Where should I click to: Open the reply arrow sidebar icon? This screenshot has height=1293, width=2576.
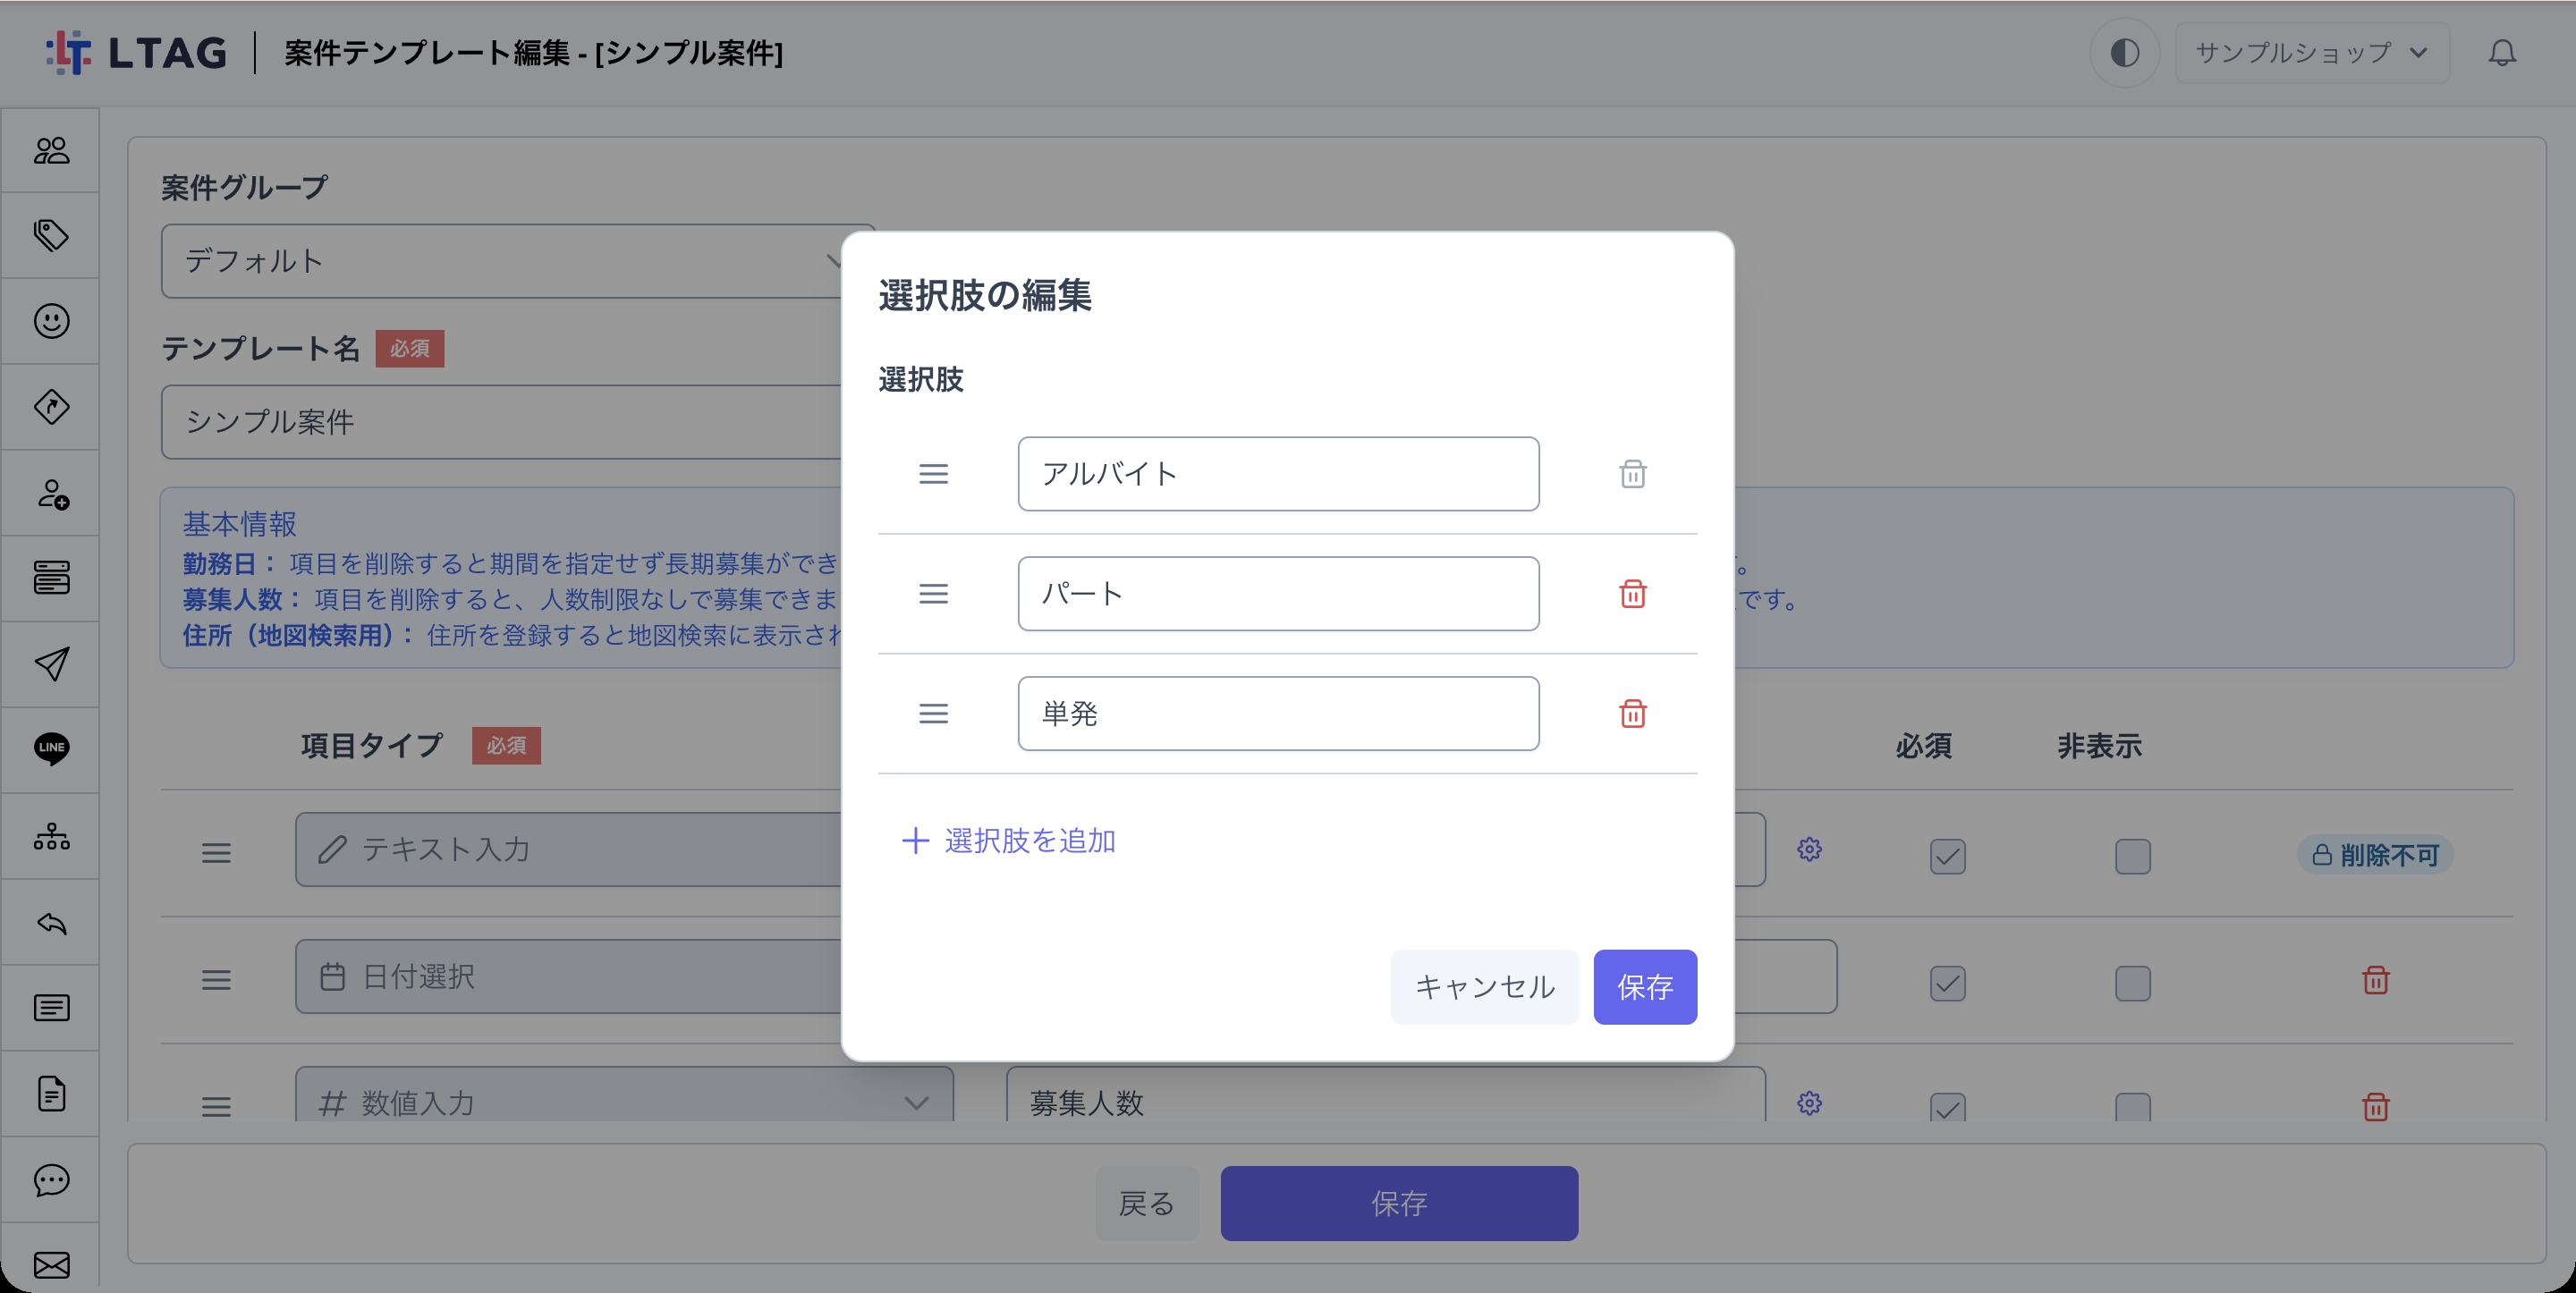click(51, 922)
